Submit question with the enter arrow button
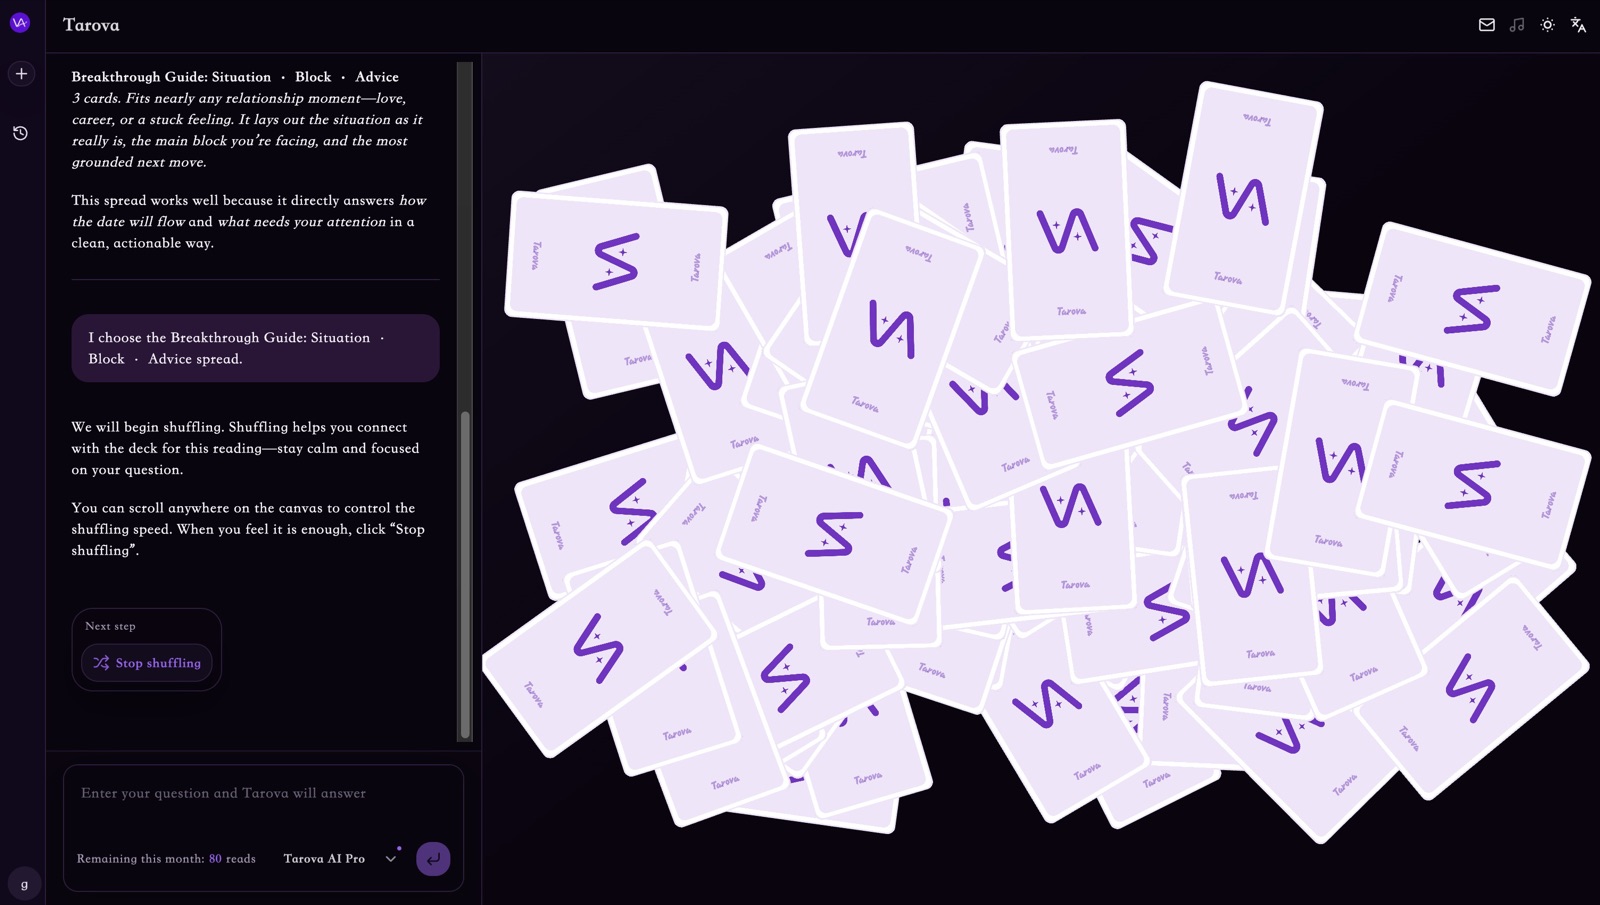1600x905 pixels. click(x=433, y=859)
